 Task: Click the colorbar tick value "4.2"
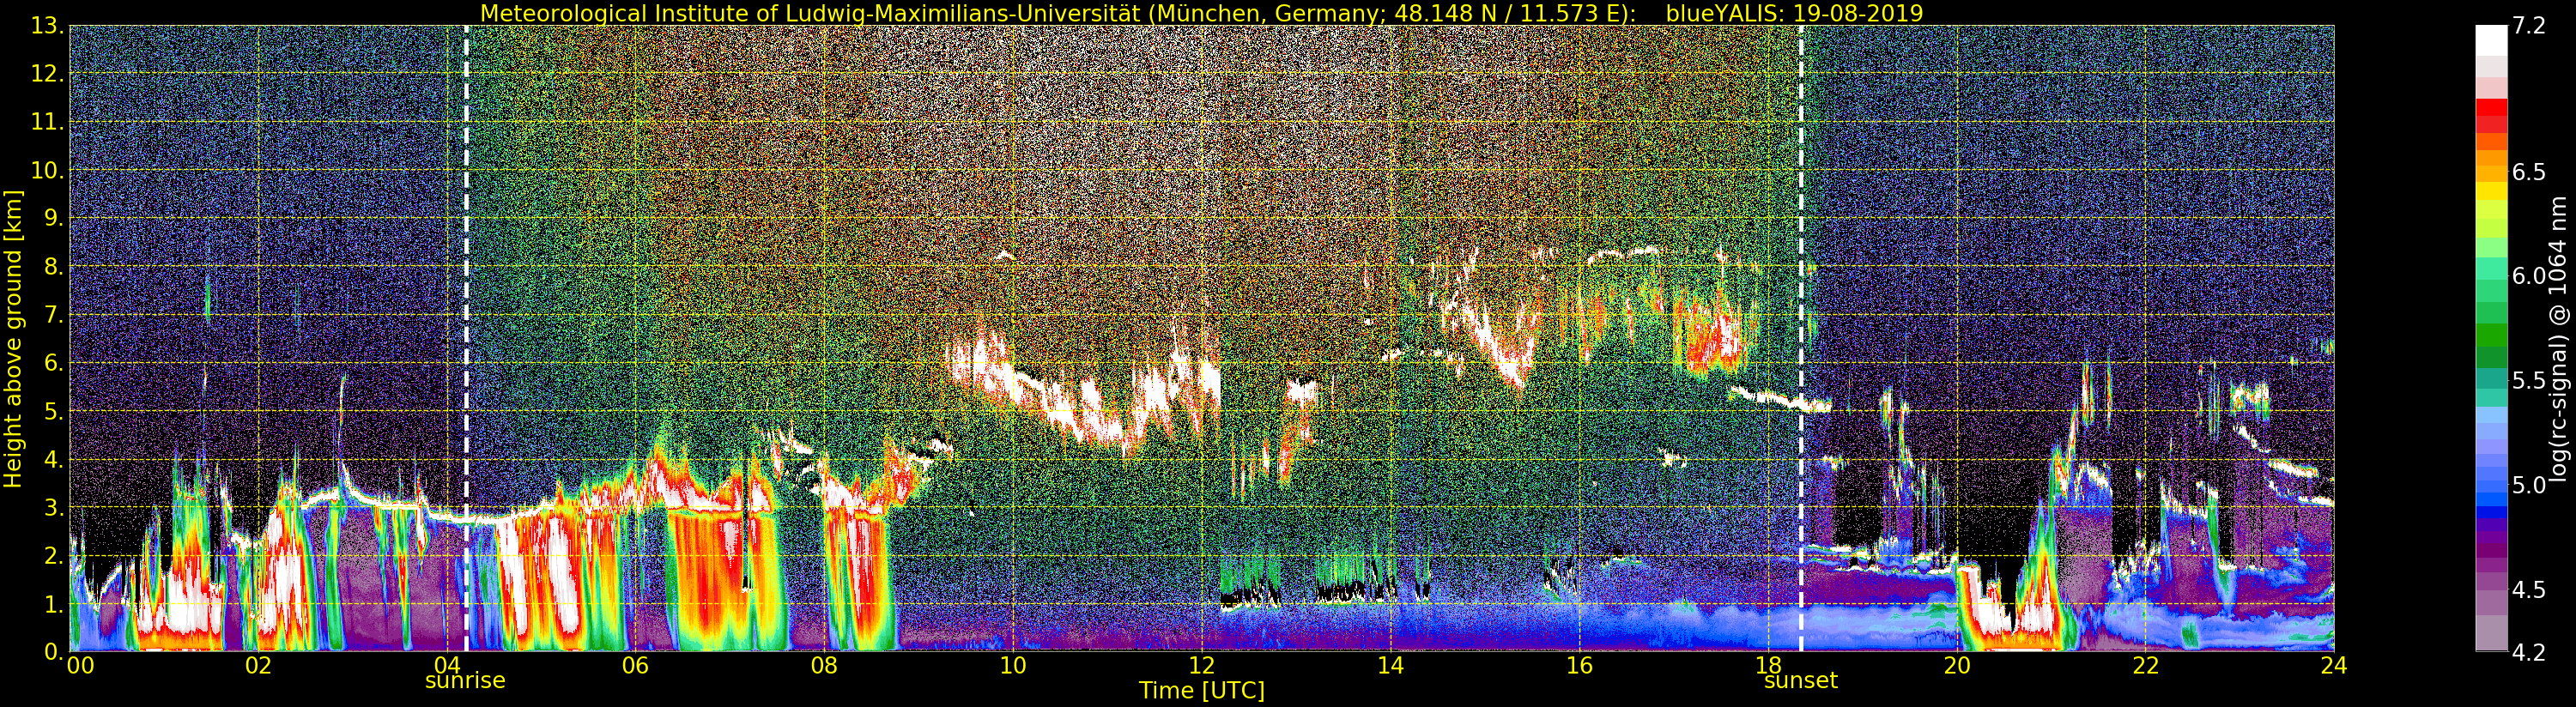pos(2529,653)
